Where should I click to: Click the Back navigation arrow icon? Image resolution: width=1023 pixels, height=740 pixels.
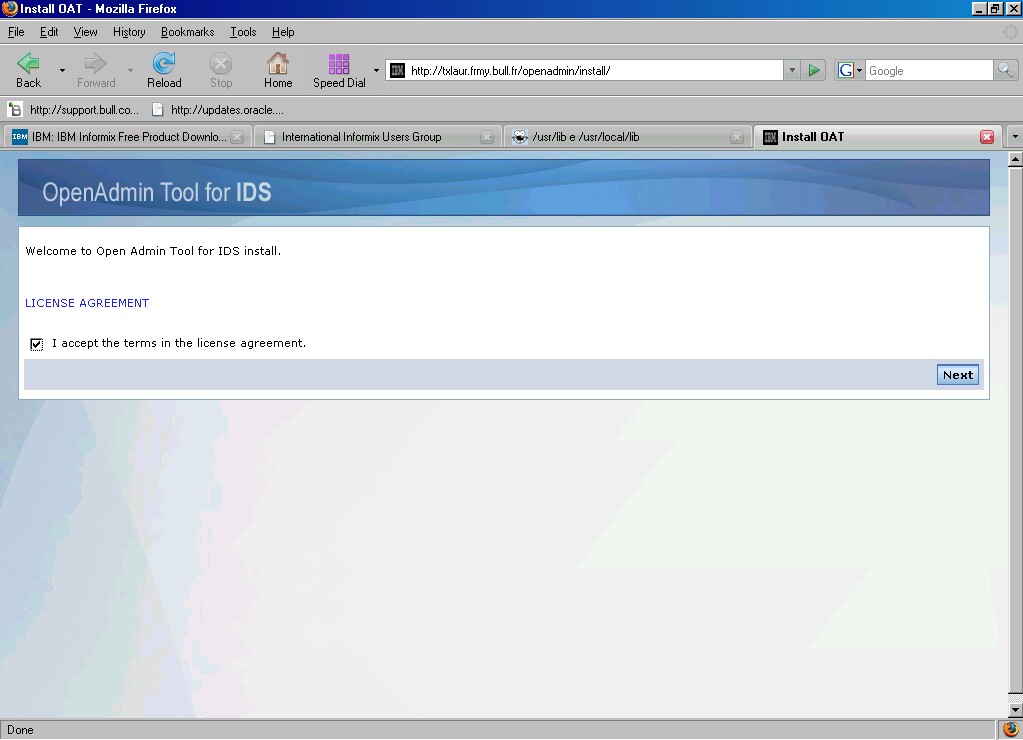pos(29,65)
